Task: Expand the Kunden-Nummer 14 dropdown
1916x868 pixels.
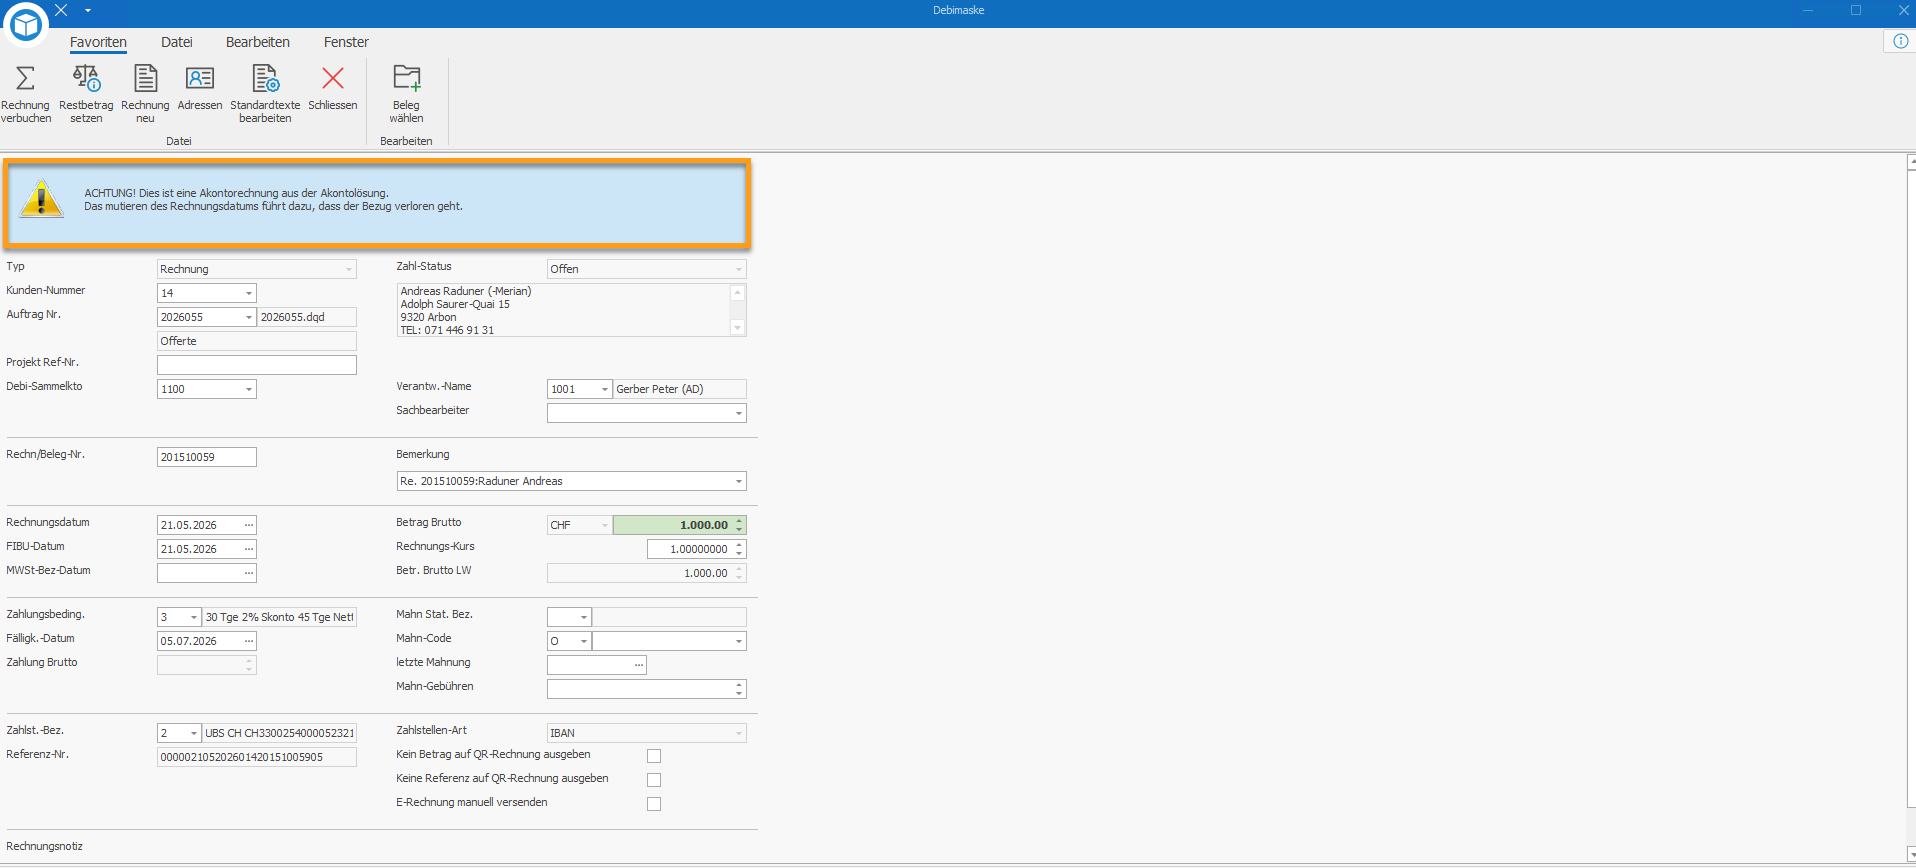Action: [x=249, y=293]
